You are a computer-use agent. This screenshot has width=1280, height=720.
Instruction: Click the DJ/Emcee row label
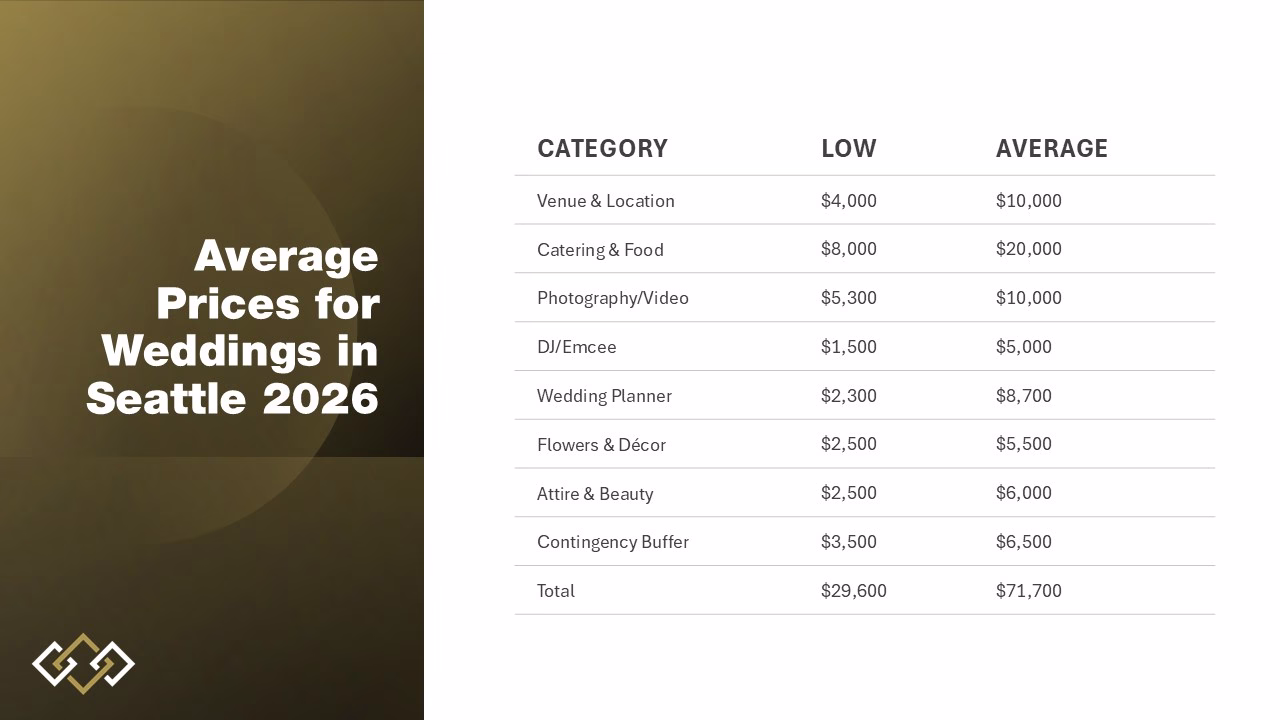pos(576,347)
